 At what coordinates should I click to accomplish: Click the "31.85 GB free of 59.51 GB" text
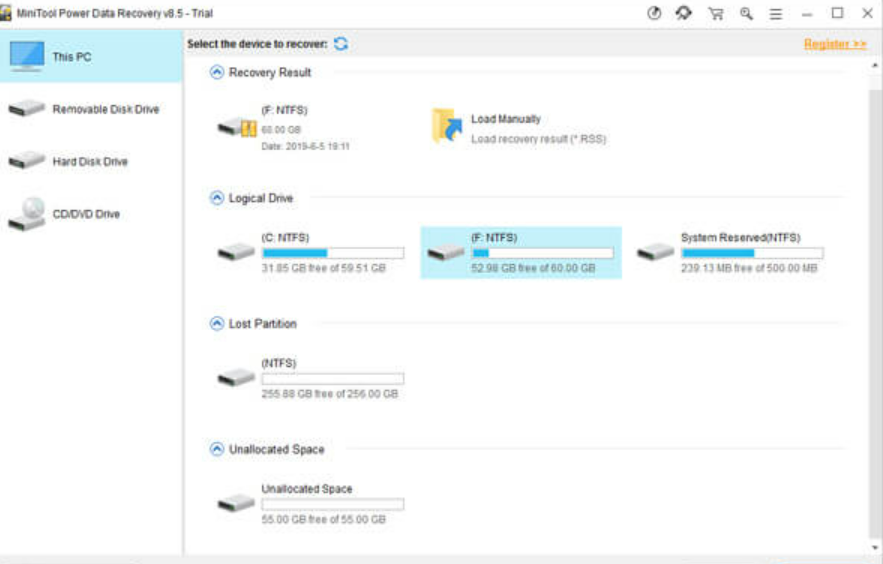(324, 268)
